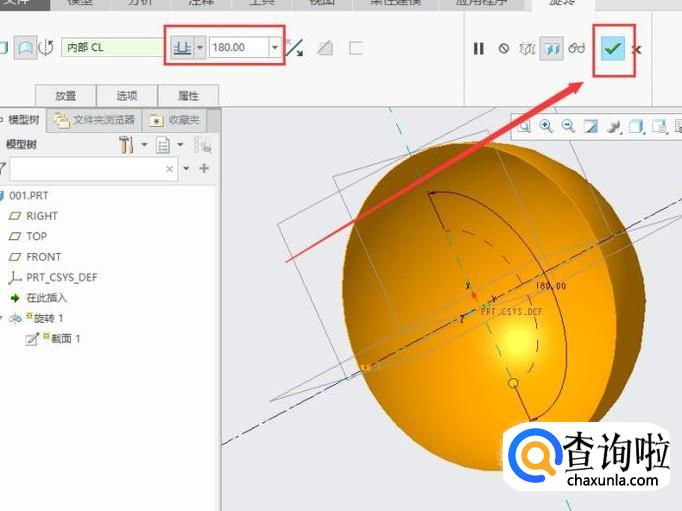The height and width of the screenshot is (511, 682).
Task: Select the FRONT datum plane
Action: tap(43, 257)
